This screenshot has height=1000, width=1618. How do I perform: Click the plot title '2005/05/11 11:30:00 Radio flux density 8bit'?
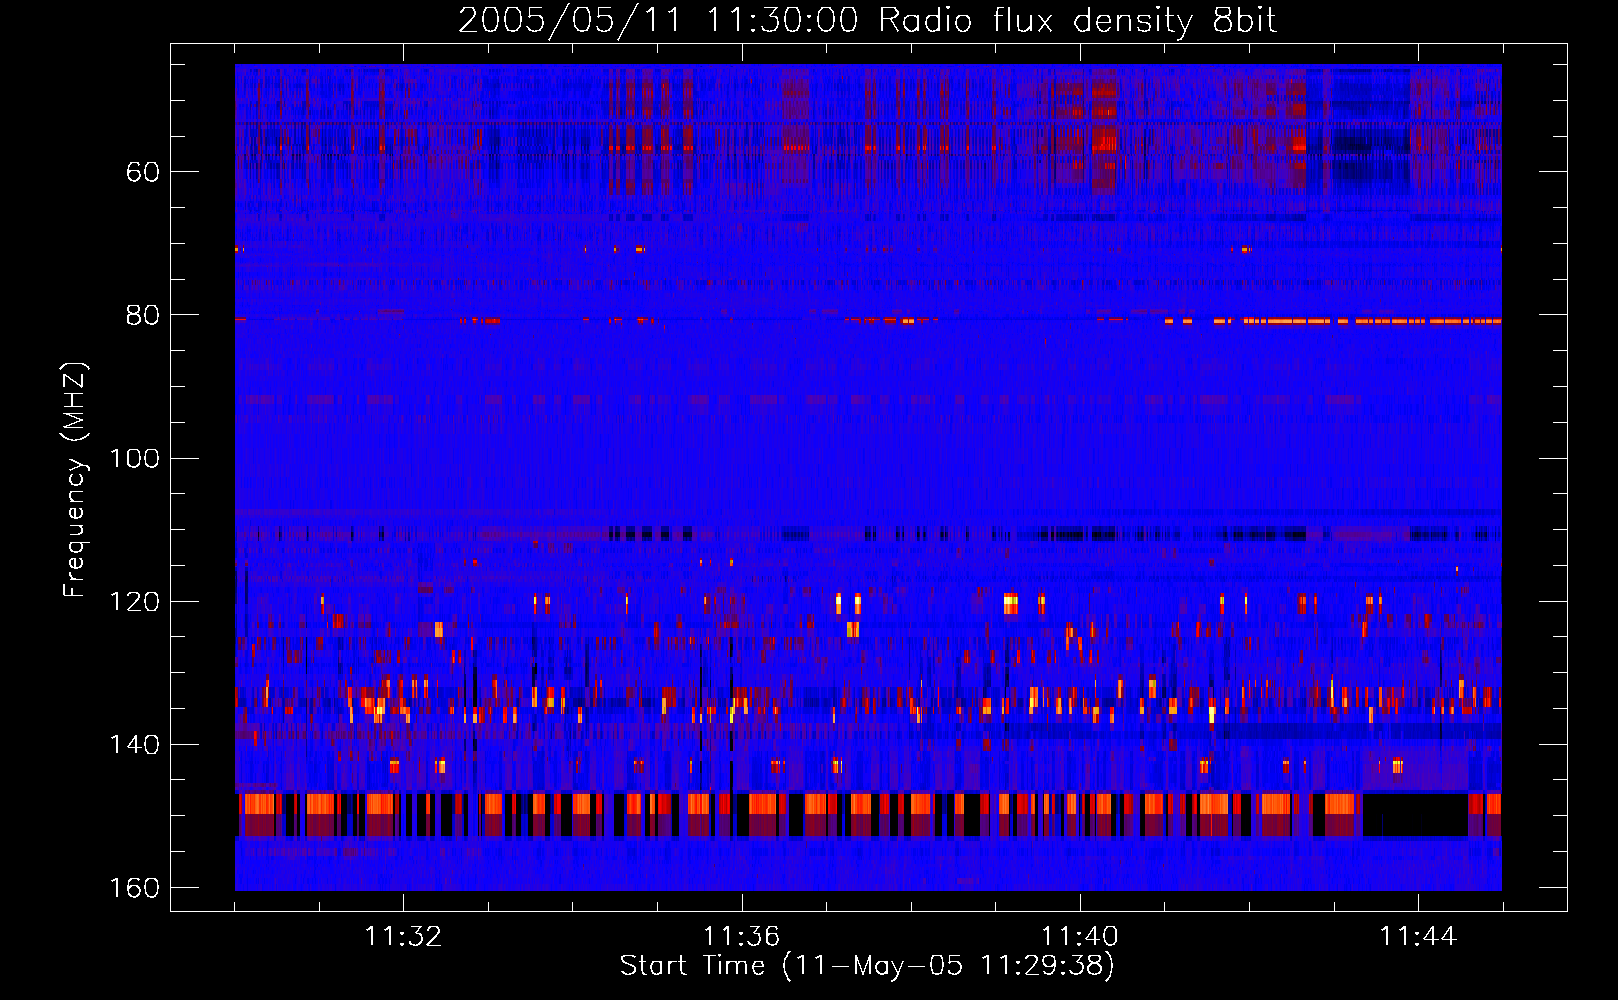(x=867, y=21)
